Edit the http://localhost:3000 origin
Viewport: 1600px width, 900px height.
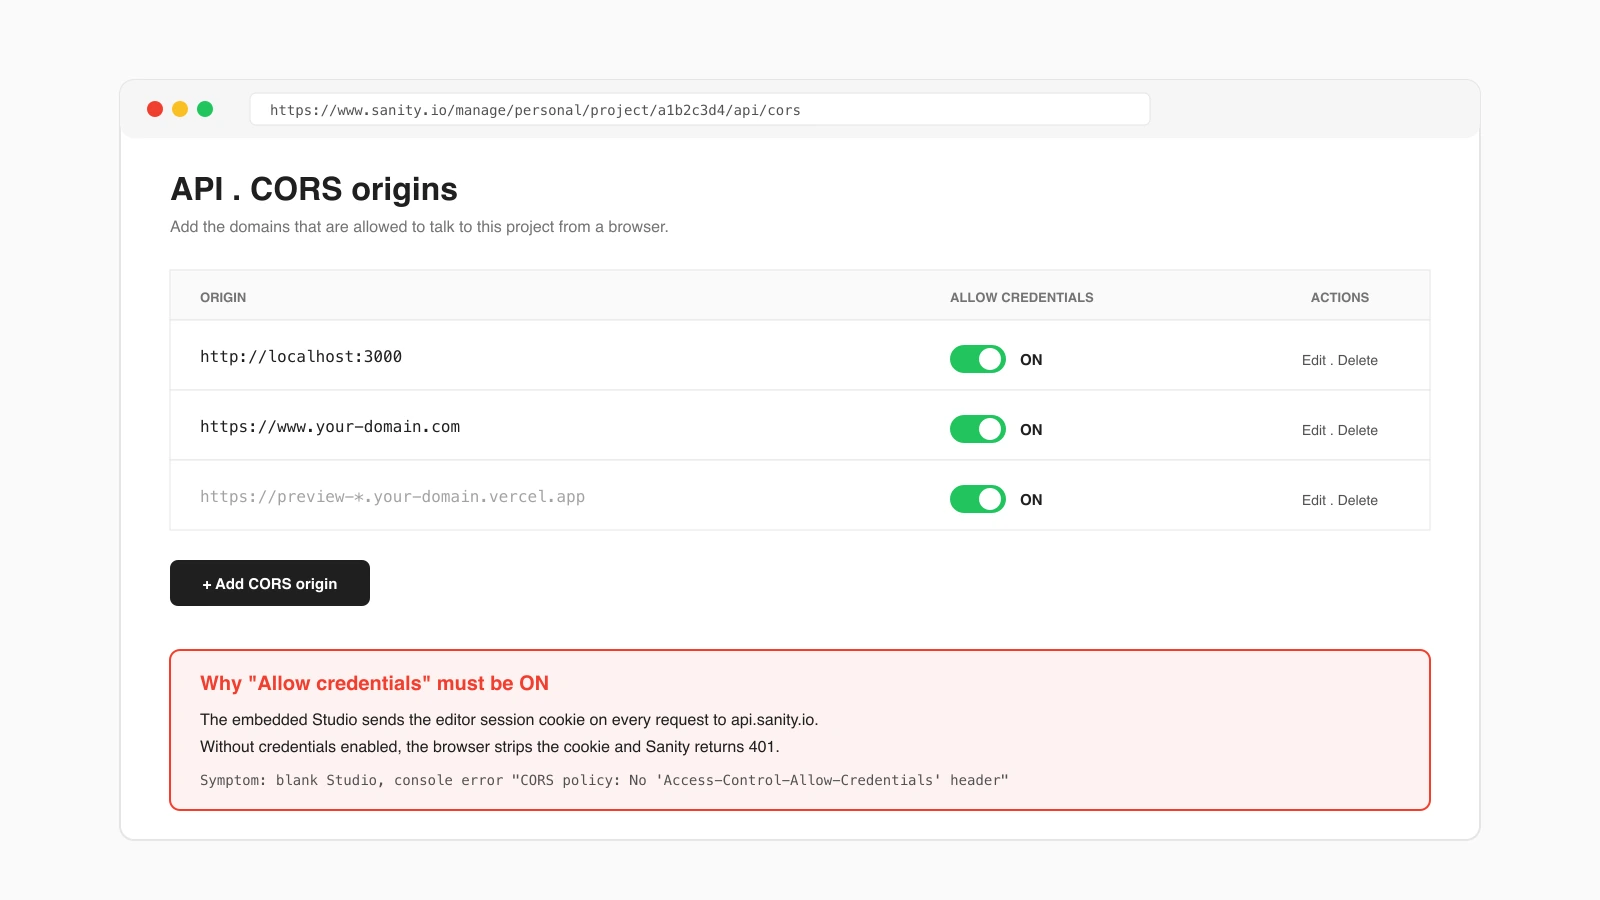coord(1313,360)
